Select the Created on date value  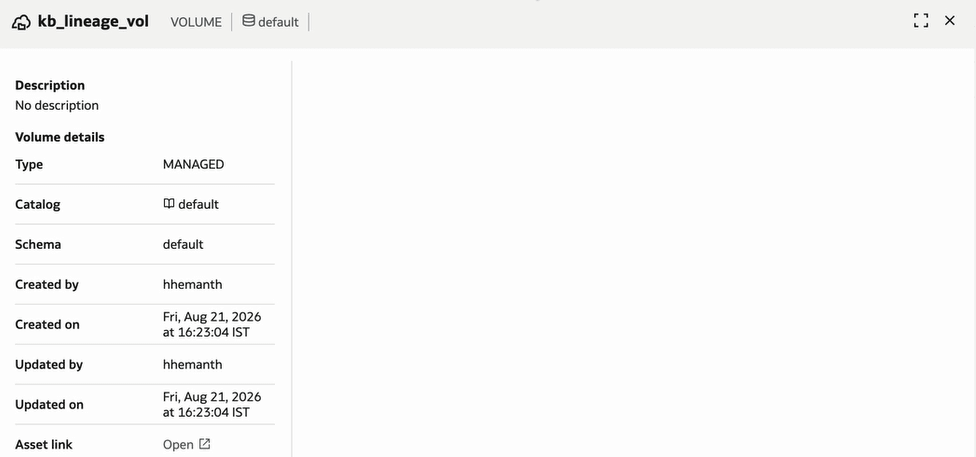212,324
